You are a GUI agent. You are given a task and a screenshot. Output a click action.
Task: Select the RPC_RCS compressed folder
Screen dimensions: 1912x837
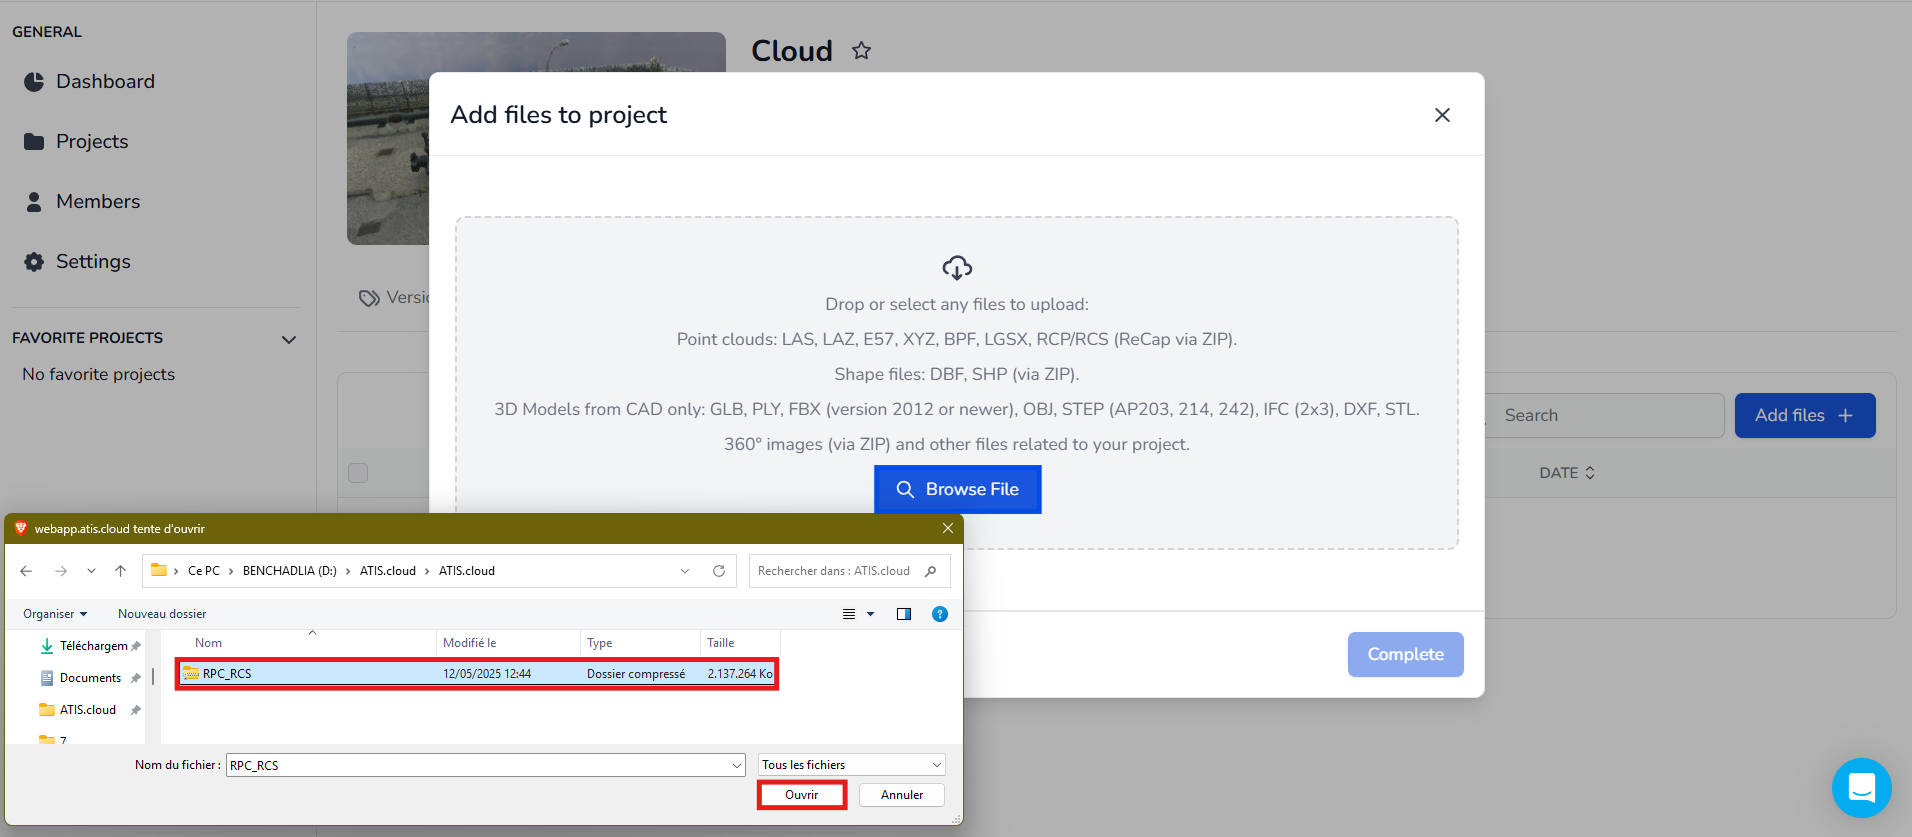(x=228, y=674)
